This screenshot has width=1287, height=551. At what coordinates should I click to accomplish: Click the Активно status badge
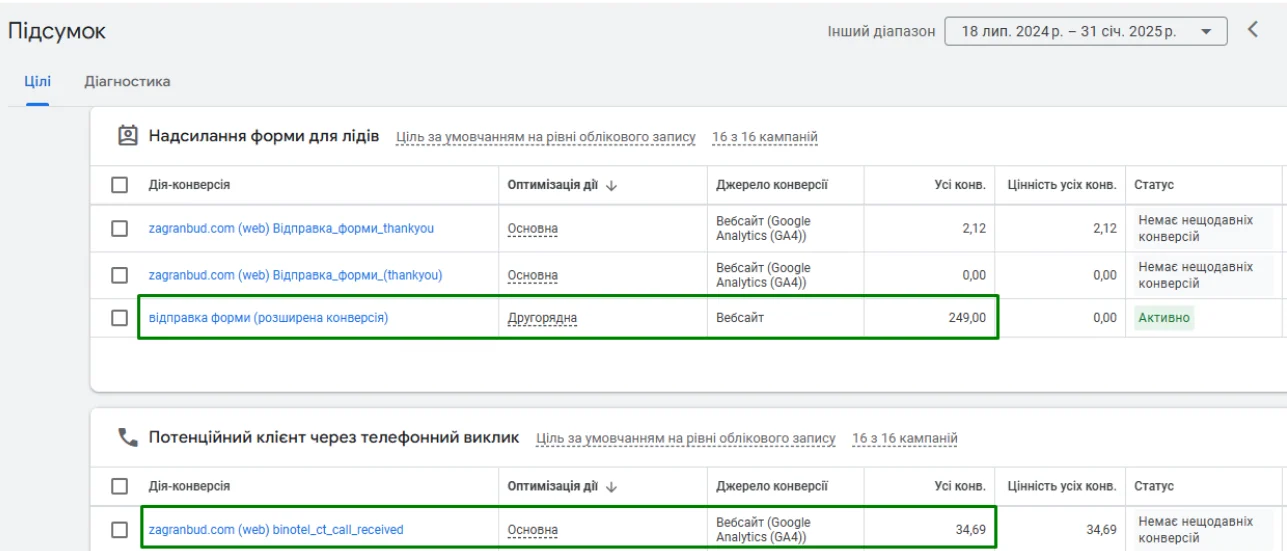[x=1164, y=318]
